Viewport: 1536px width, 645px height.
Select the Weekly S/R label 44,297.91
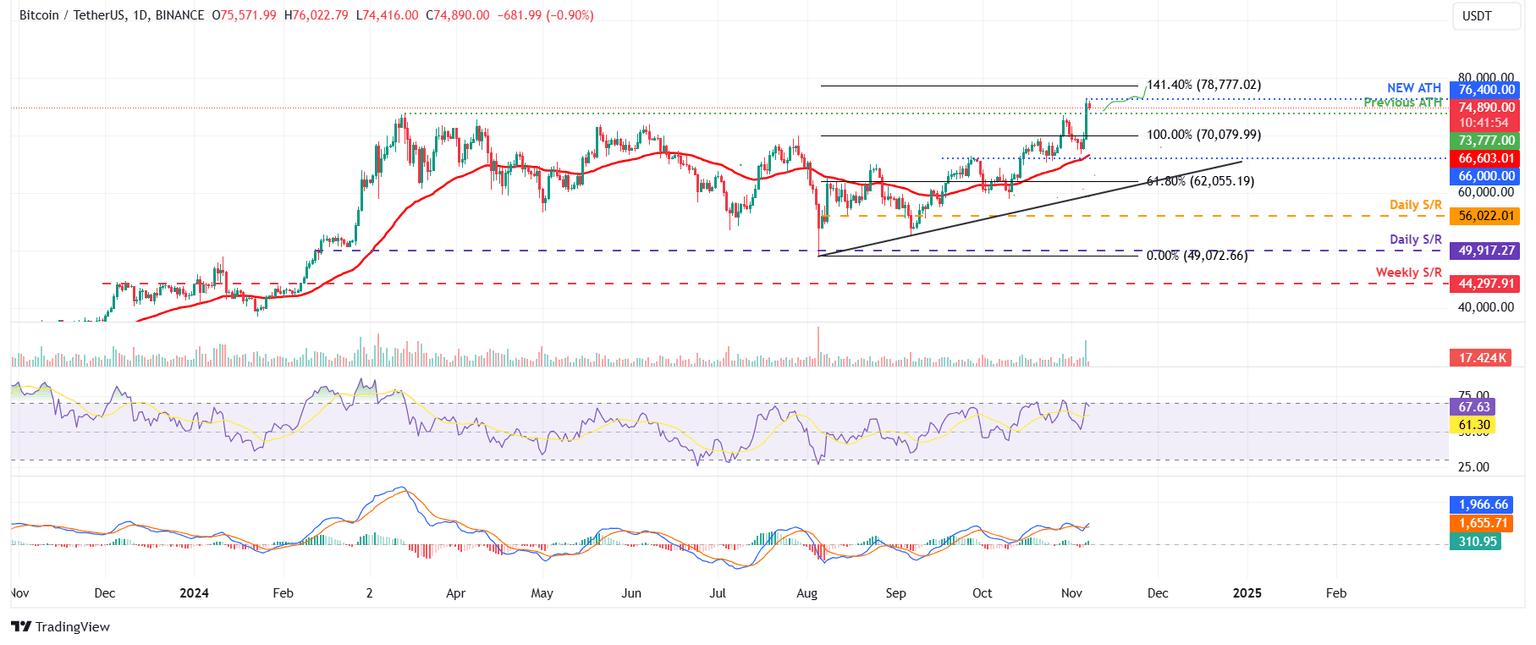click(x=1484, y=284)
